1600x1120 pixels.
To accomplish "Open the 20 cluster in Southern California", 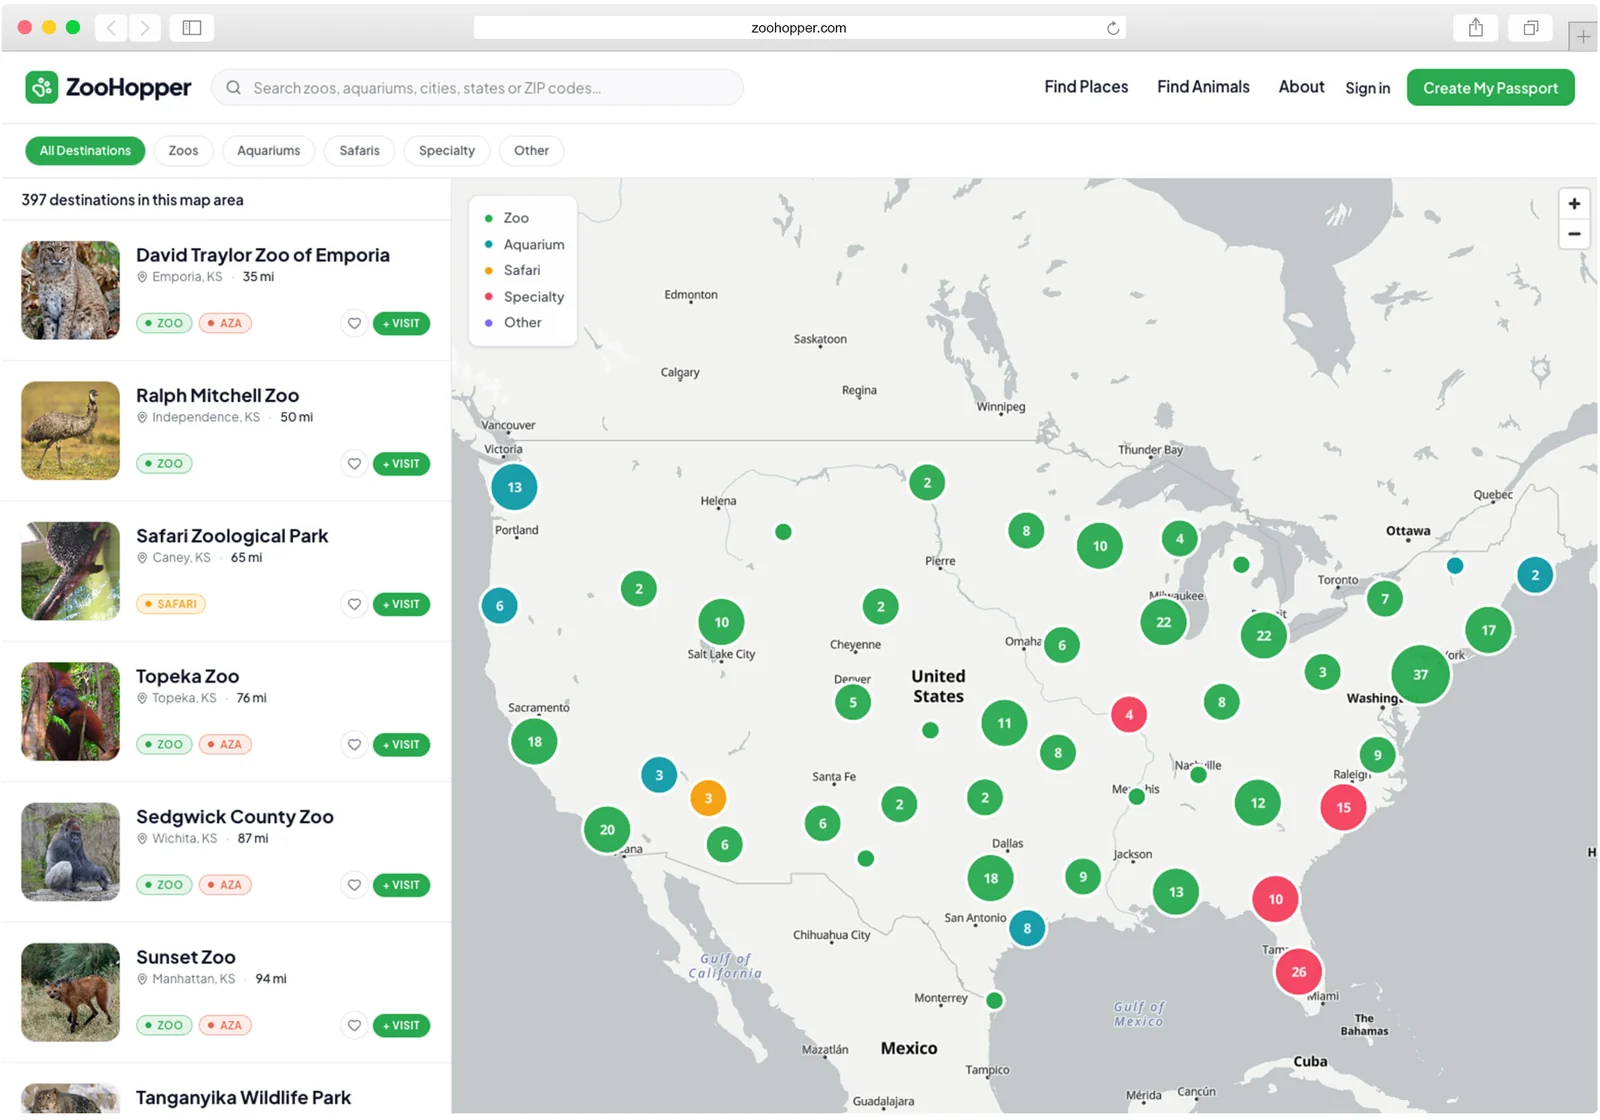I will tap(607, 830).
